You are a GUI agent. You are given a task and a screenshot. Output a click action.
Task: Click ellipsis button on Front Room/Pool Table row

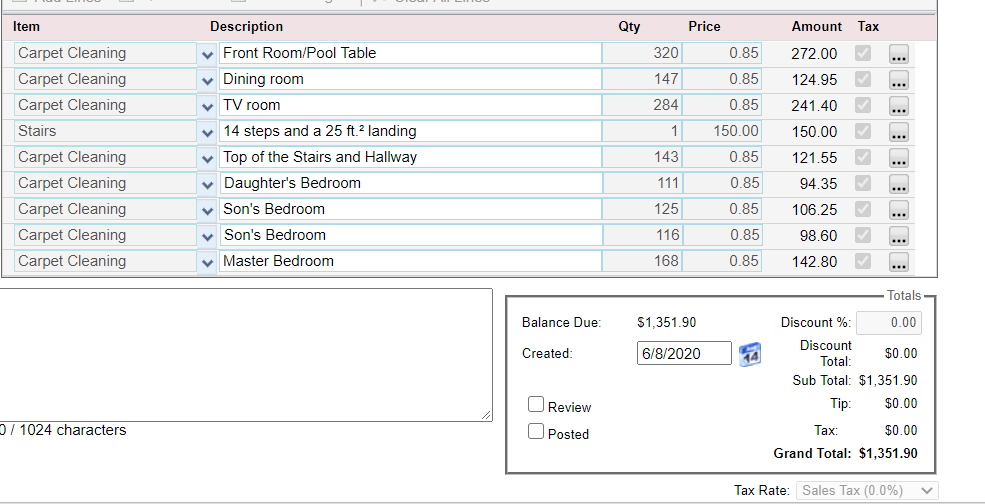[x=899, y=54]
